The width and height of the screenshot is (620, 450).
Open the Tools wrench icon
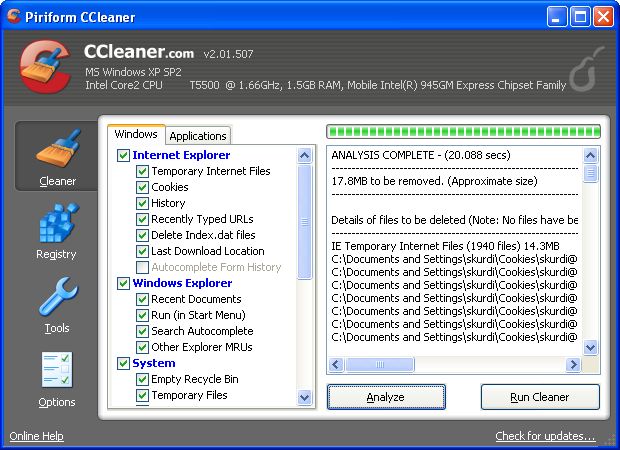(x=59, y=296)
